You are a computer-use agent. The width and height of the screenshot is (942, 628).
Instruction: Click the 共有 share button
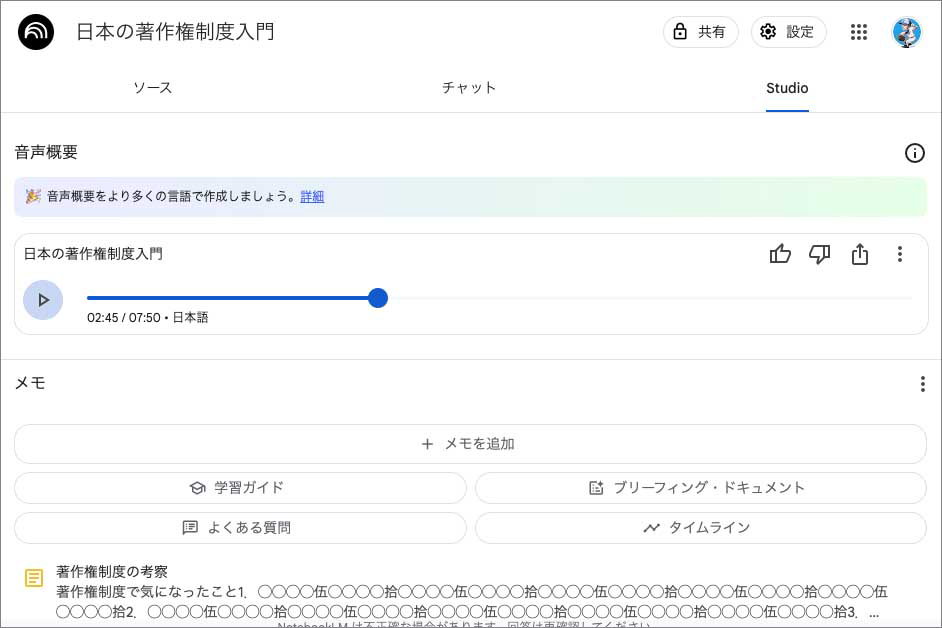(700, 32)
